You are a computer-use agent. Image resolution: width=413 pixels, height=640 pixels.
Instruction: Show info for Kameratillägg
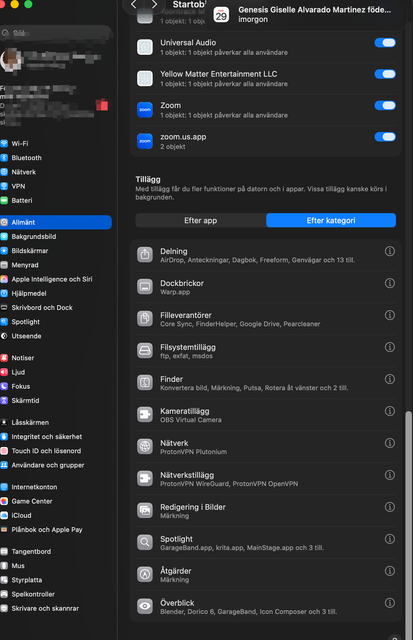390,411
